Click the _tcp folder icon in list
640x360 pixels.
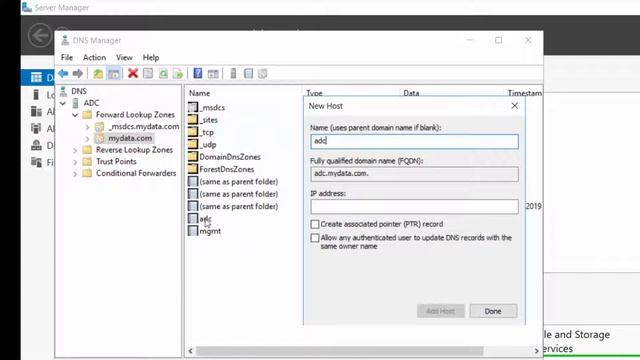[193, 132]
